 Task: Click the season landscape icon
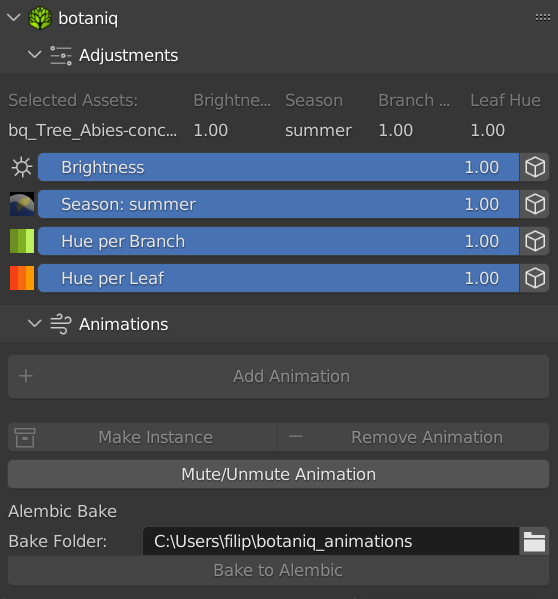tap(22, 204)
